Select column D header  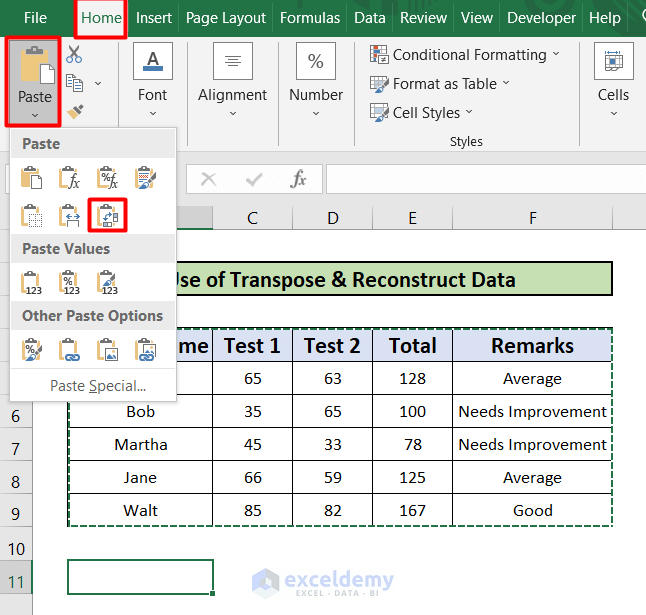coord(332,218)
